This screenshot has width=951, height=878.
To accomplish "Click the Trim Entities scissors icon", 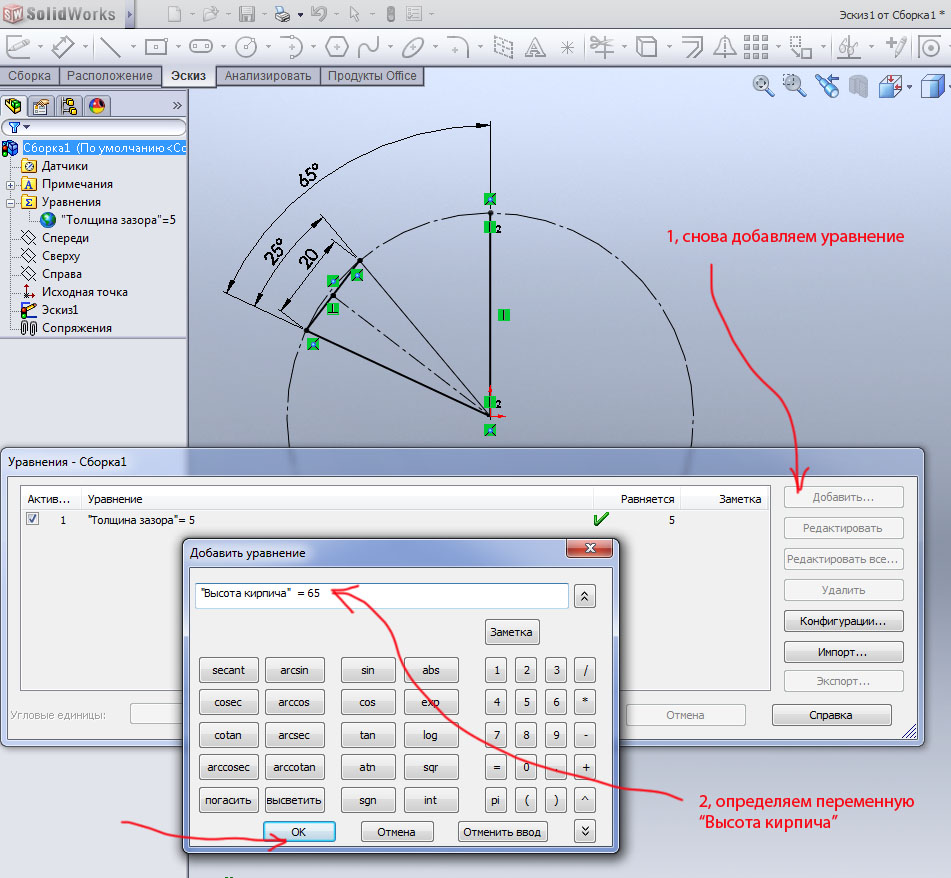I will click(601, 47).
